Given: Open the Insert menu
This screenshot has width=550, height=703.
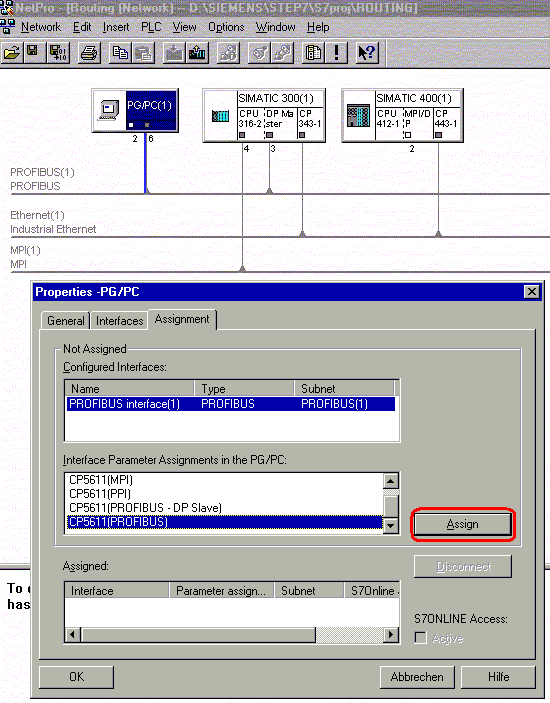Looking at the screenshot, I should pyautogui.click(x=116, y=27).
